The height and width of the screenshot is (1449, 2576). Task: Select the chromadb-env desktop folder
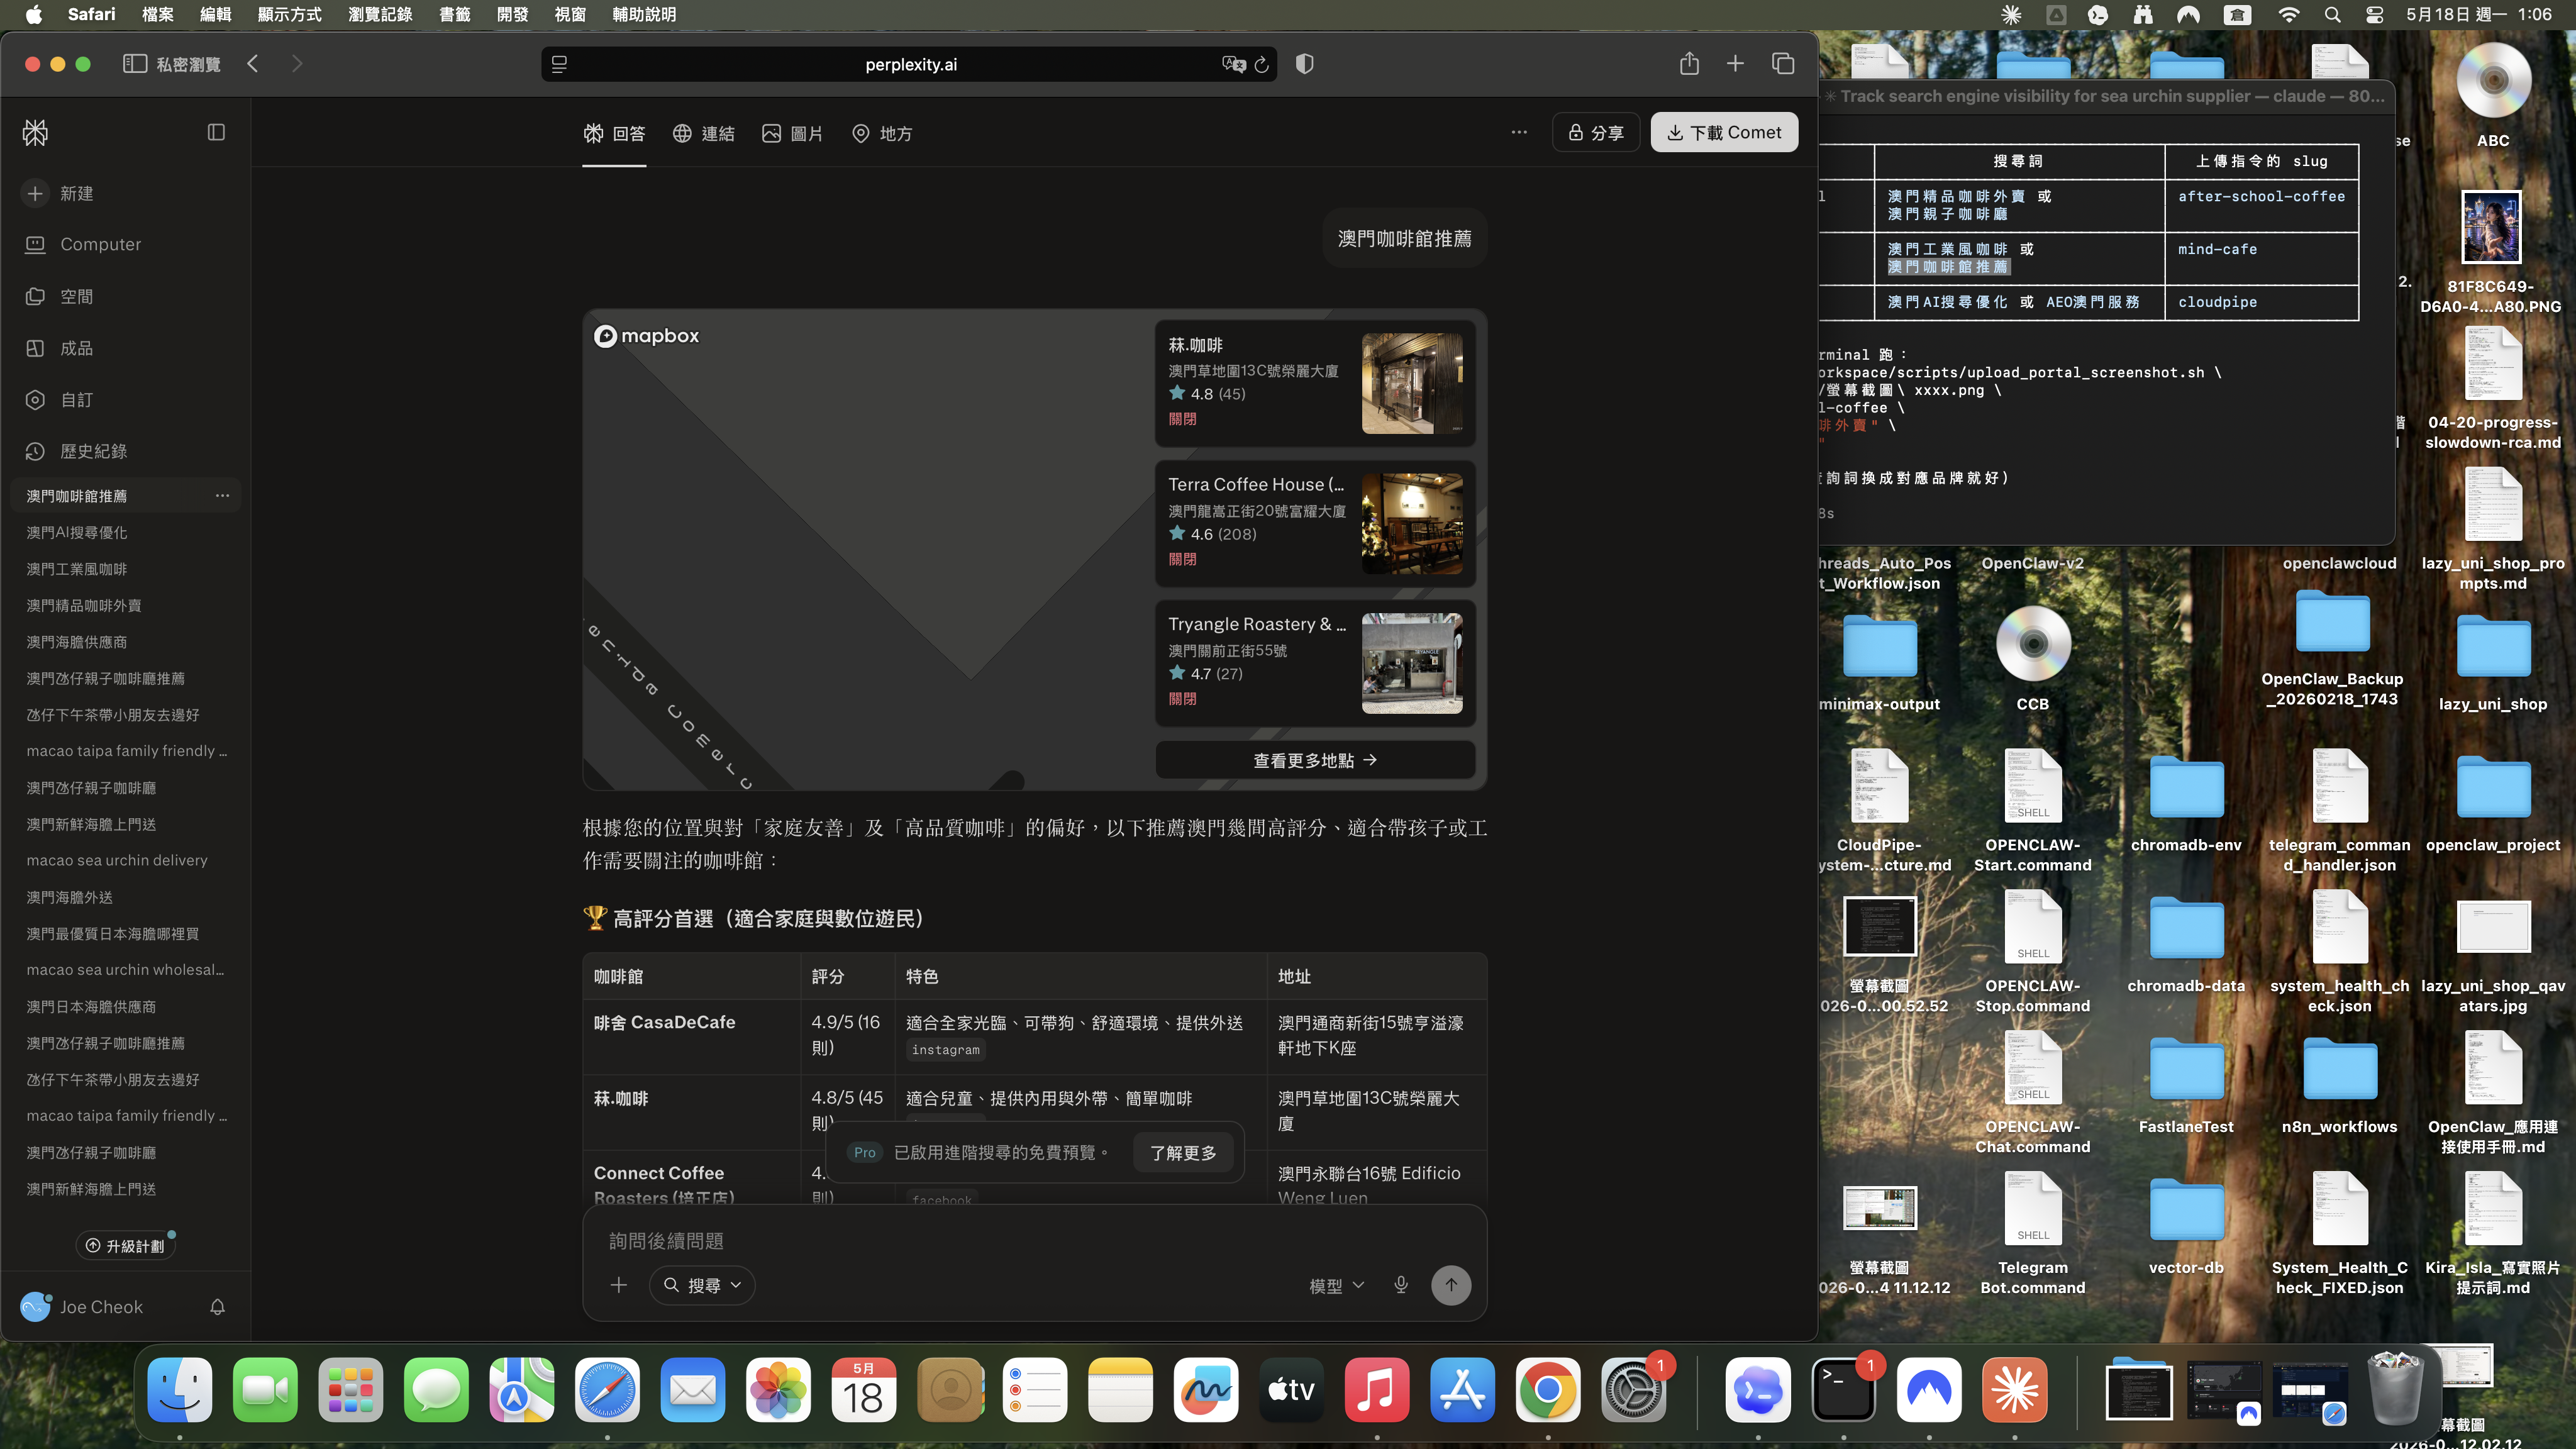point(2185,803)
